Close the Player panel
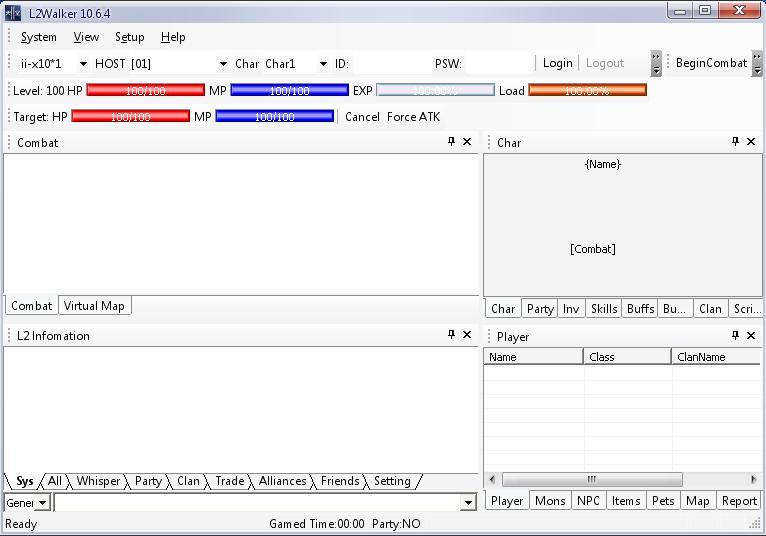The width and height of the screenshot is (766, 536). 751,335
